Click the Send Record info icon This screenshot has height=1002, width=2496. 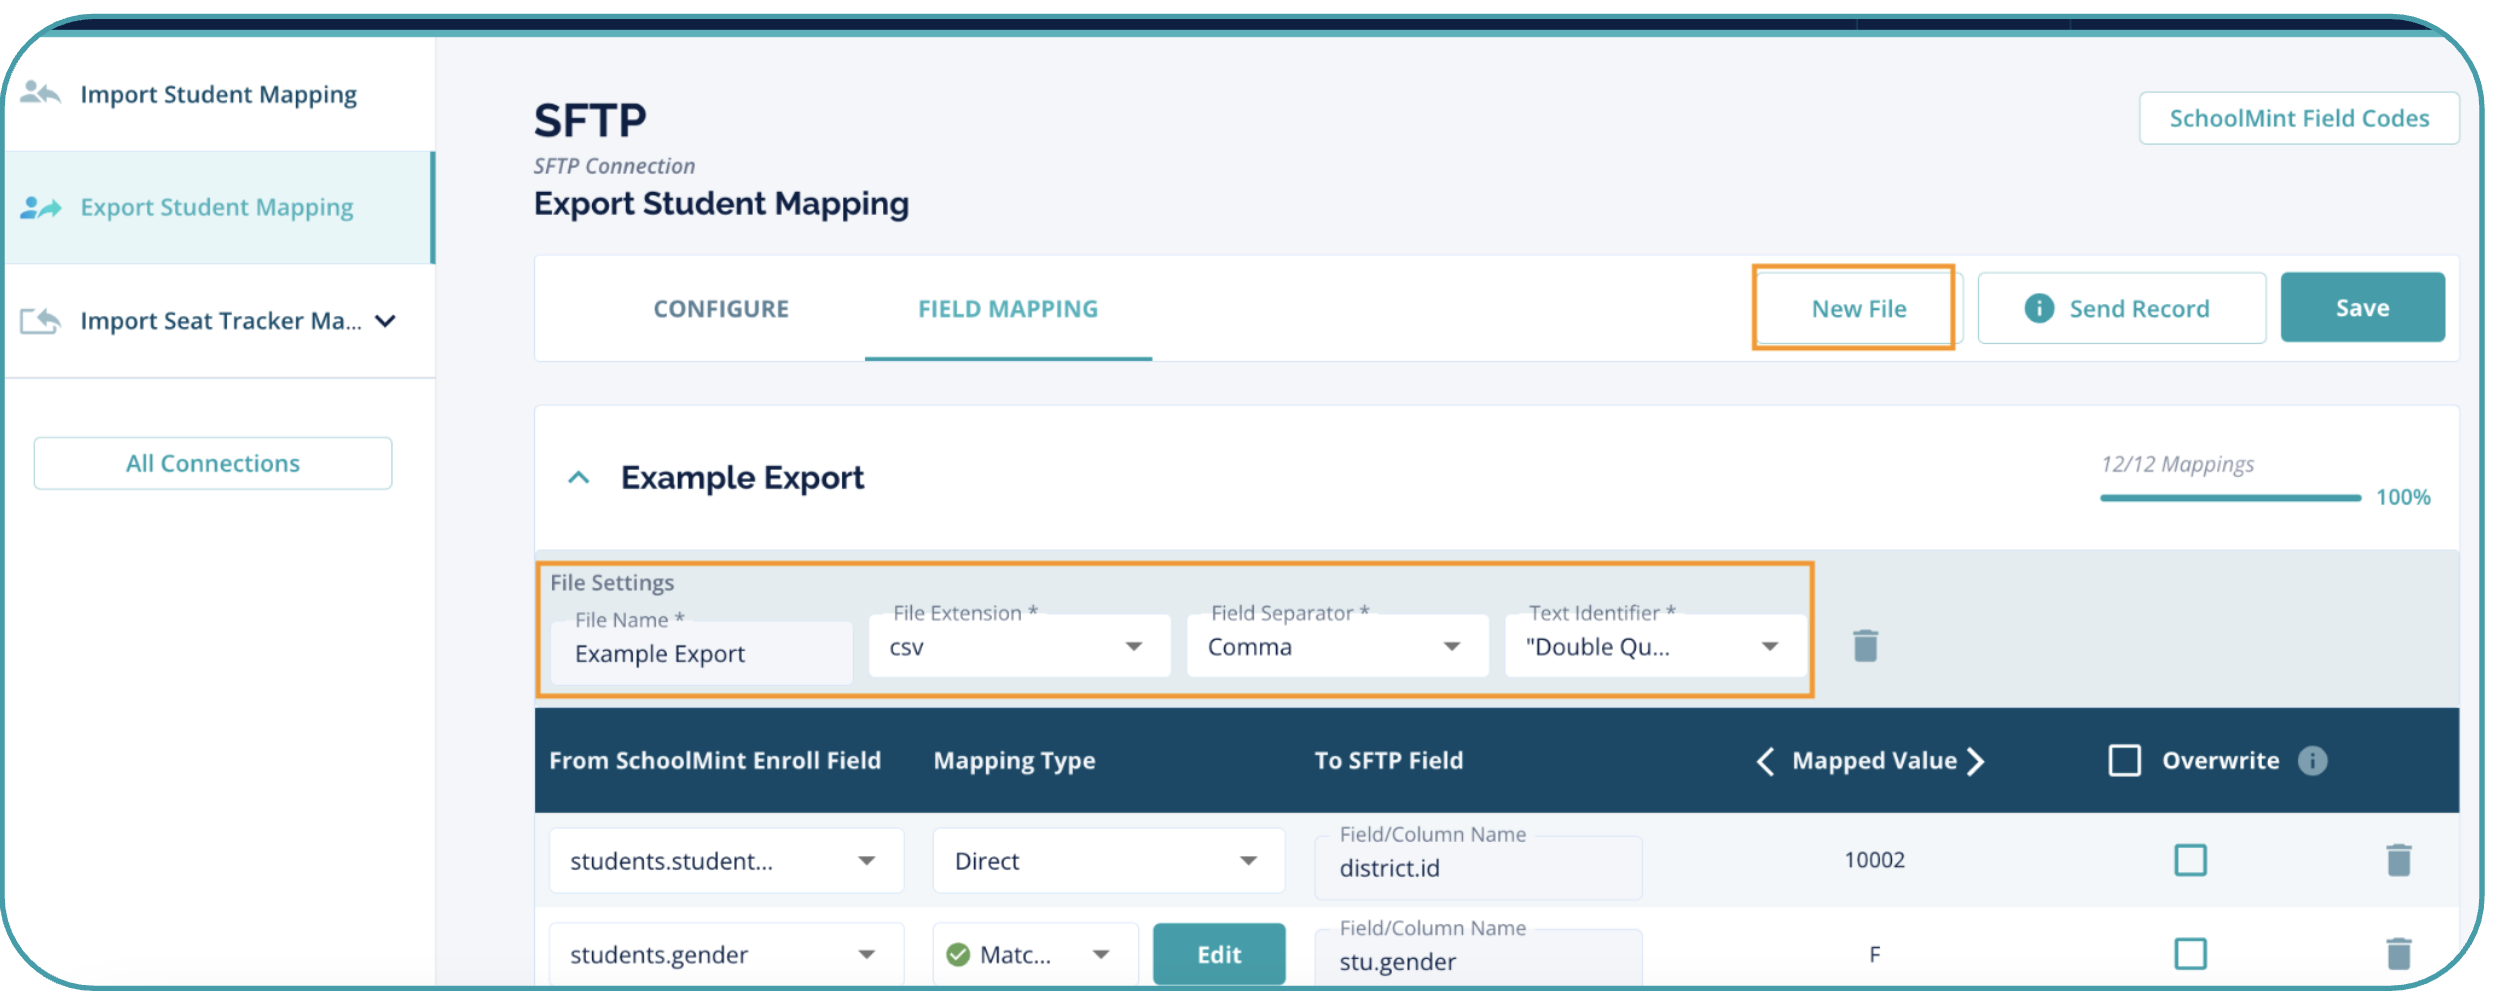click(x=2038, y=308)
